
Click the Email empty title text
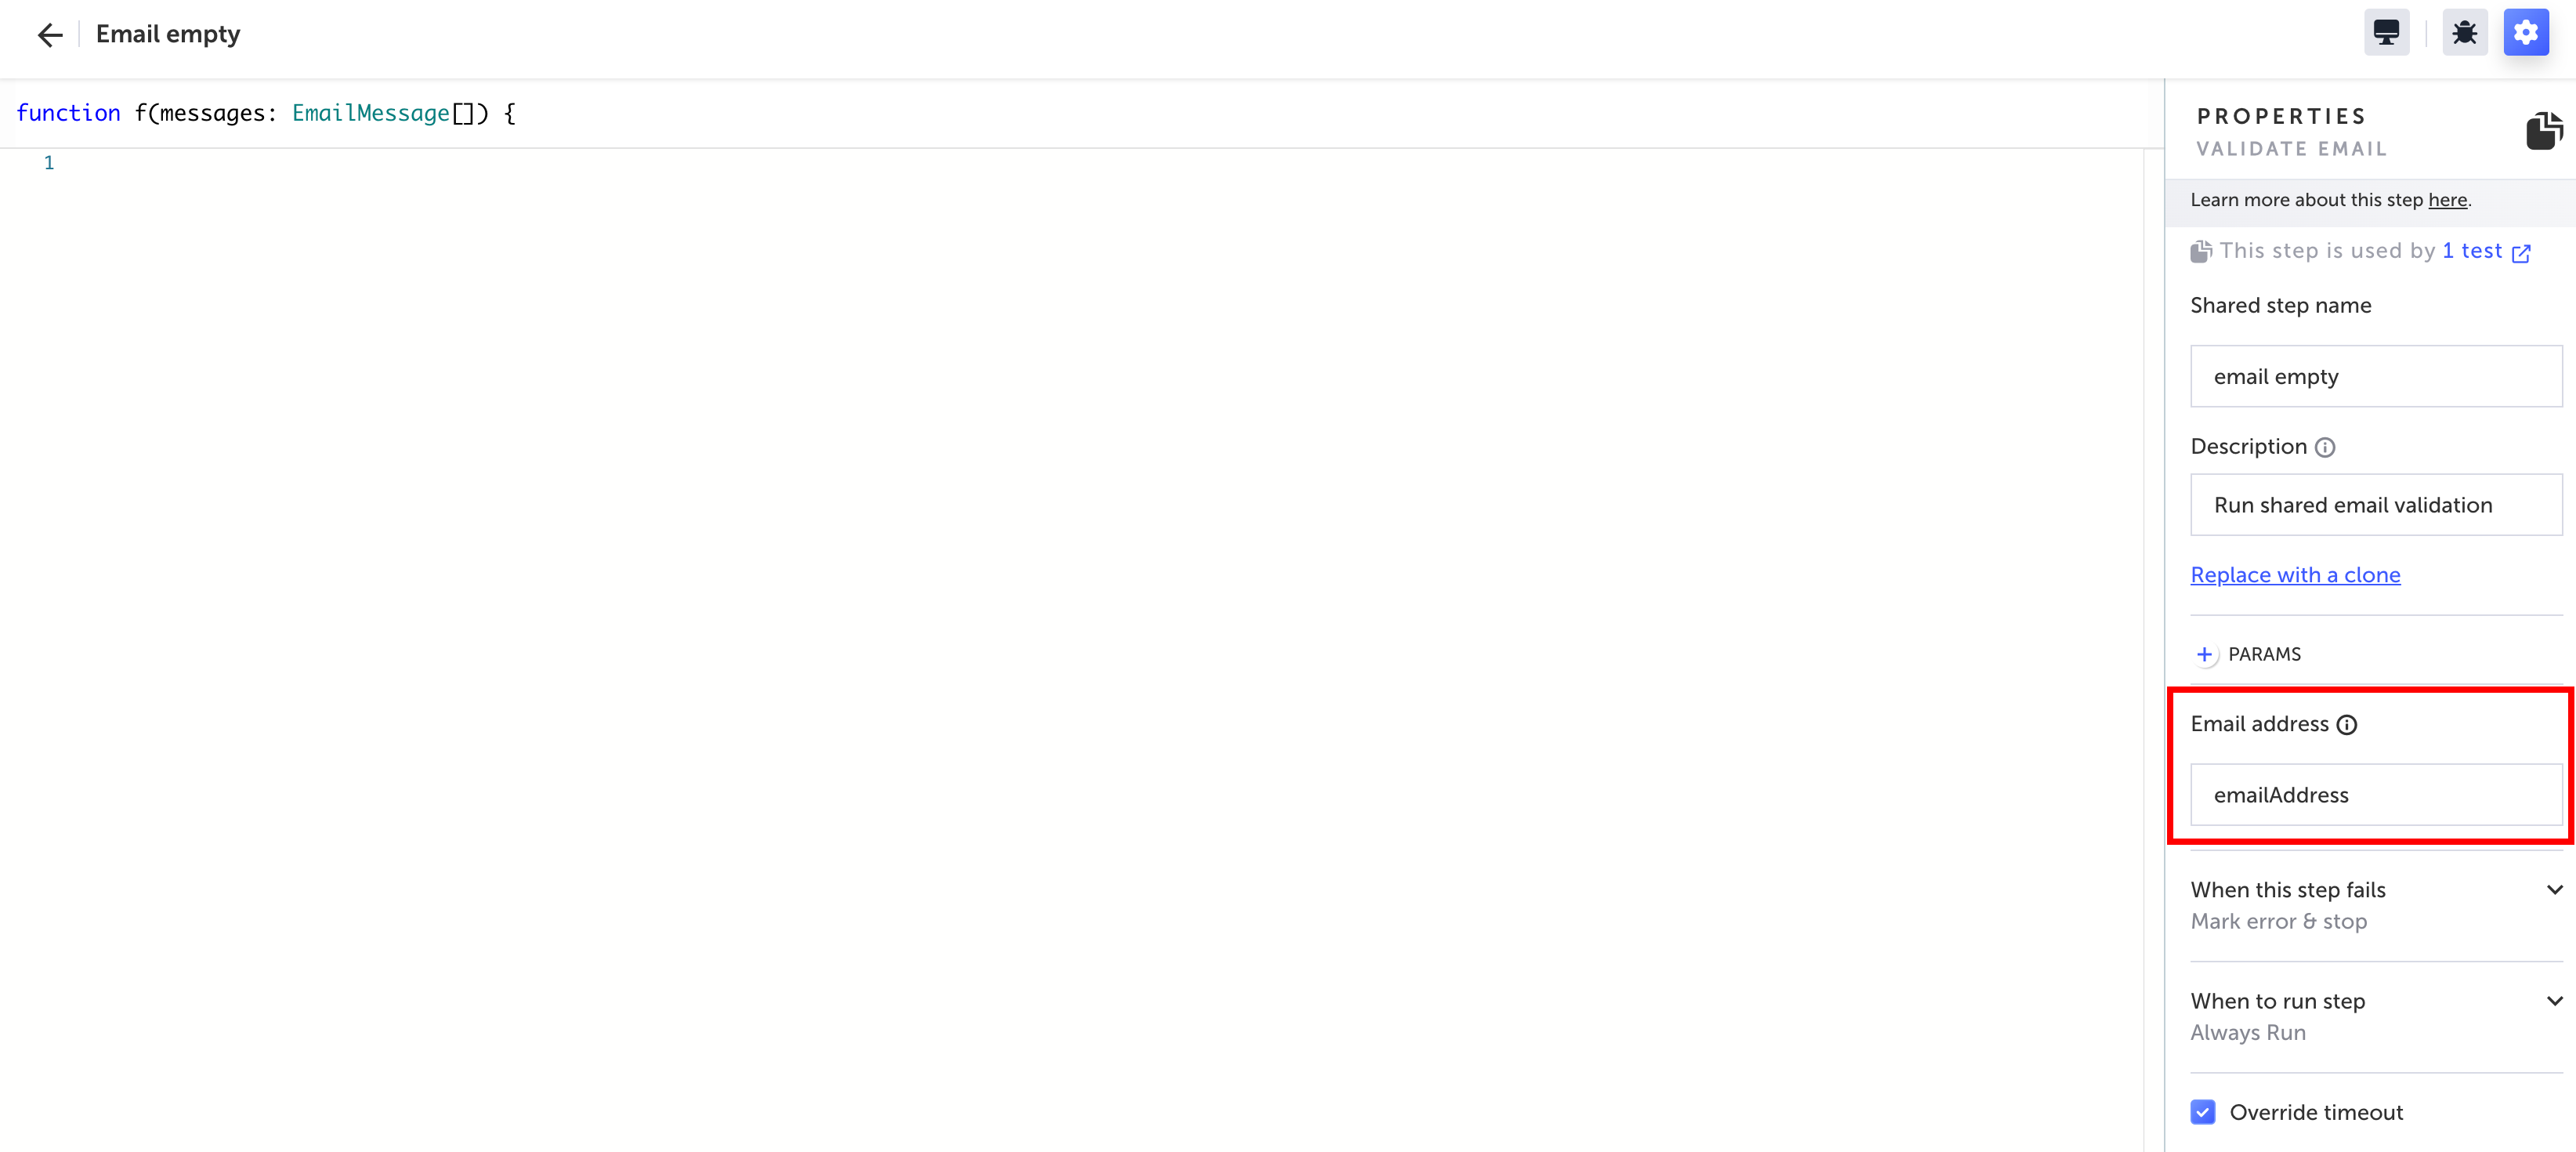pos(168,34)
